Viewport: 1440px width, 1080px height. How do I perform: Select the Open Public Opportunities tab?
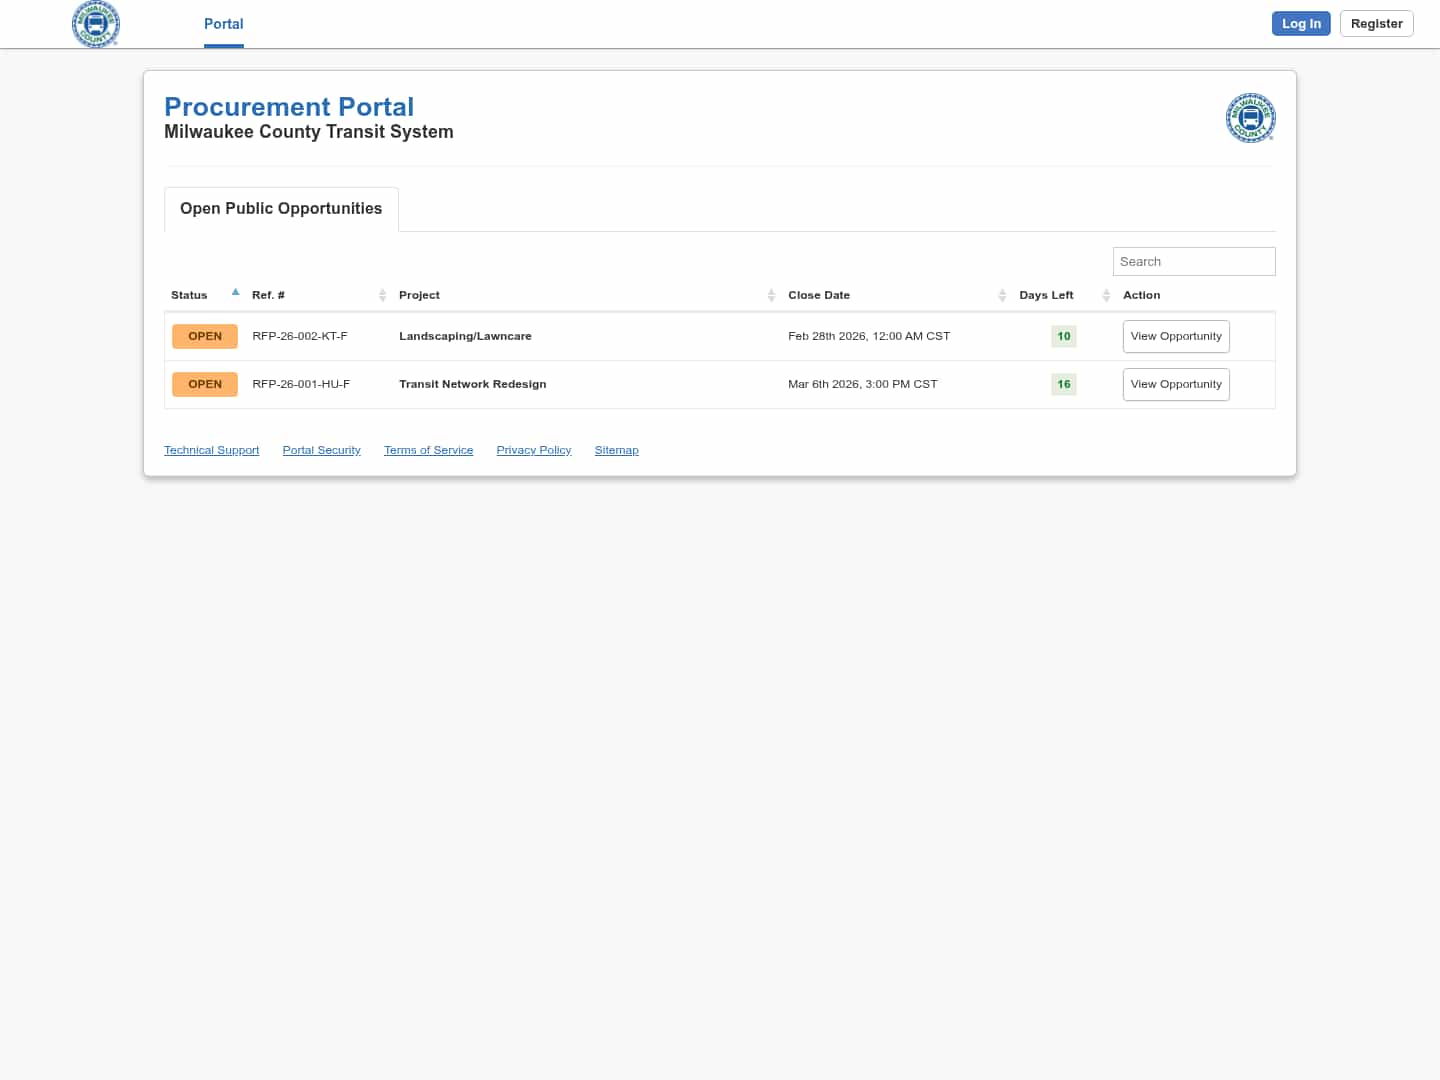click(281, 208)
